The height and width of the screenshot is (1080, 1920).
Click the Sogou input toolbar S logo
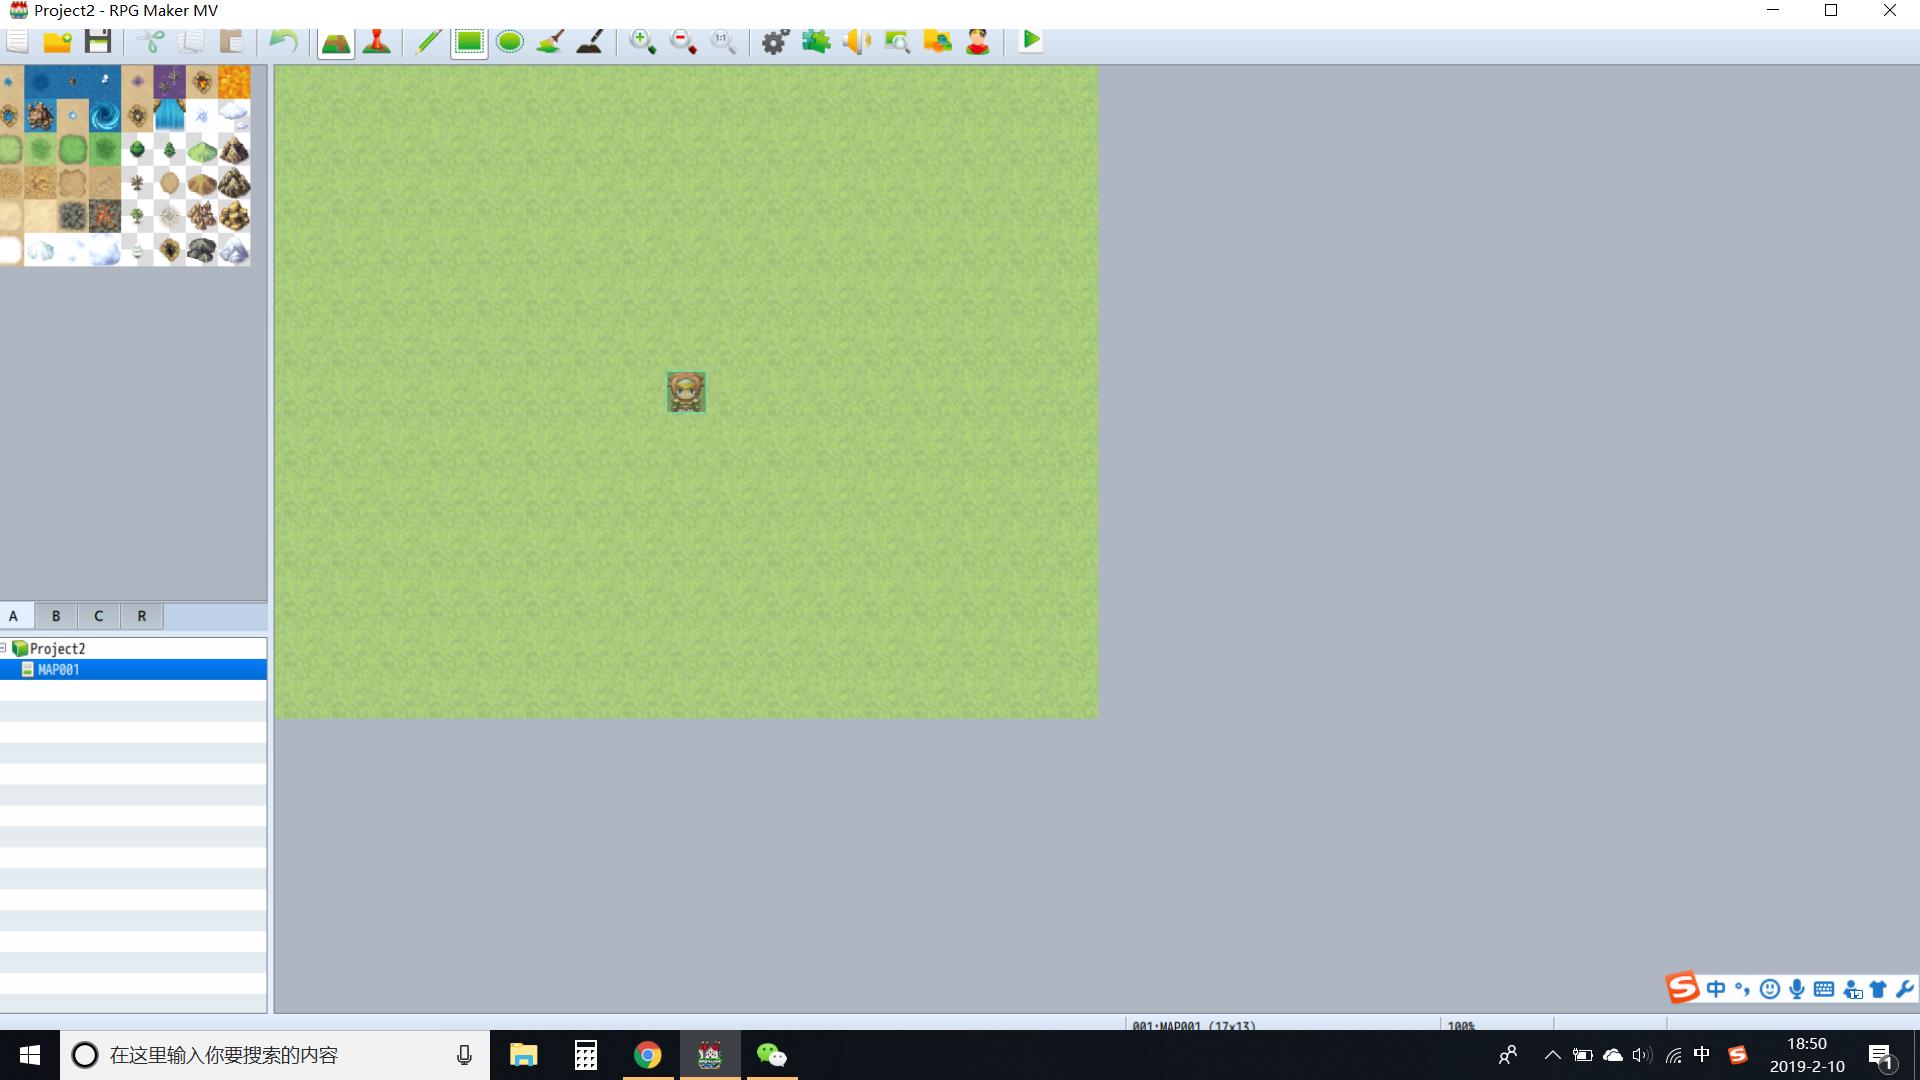point(1683,988)
